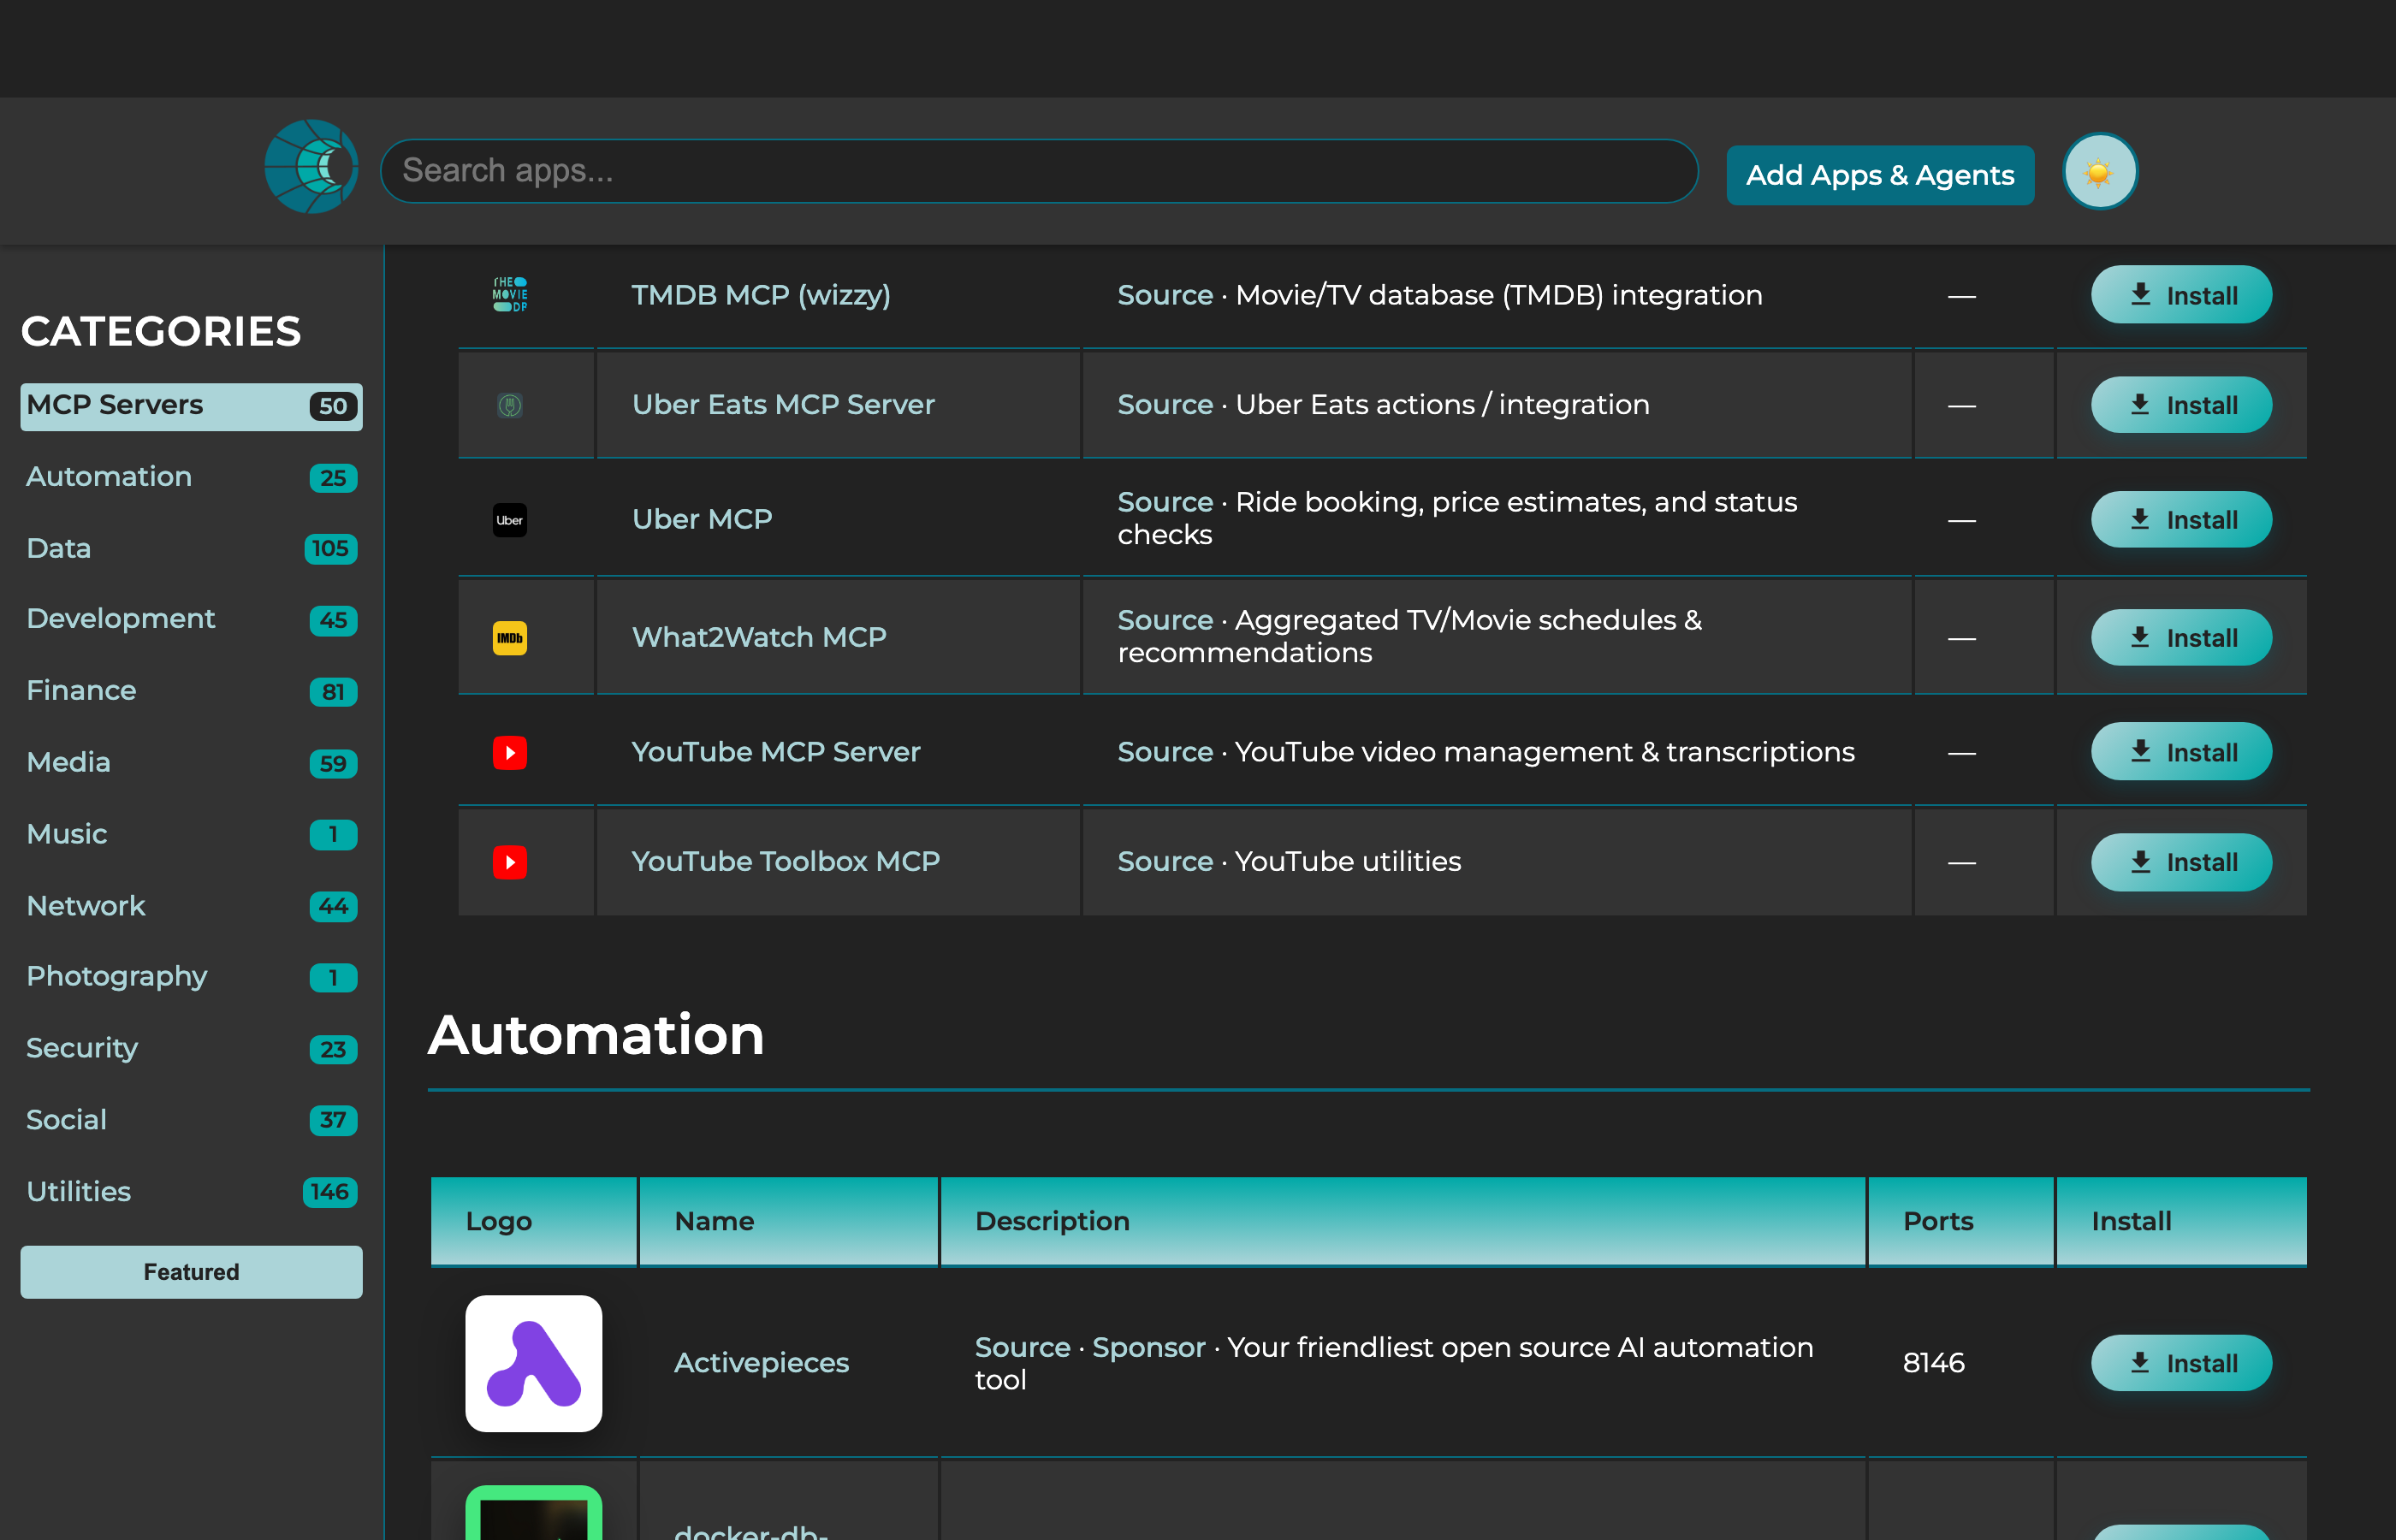Open Add Apps & Agents
The height and width of the screenshot is (1540, 2396).
pyautogui.click(x=1879, y=175)
